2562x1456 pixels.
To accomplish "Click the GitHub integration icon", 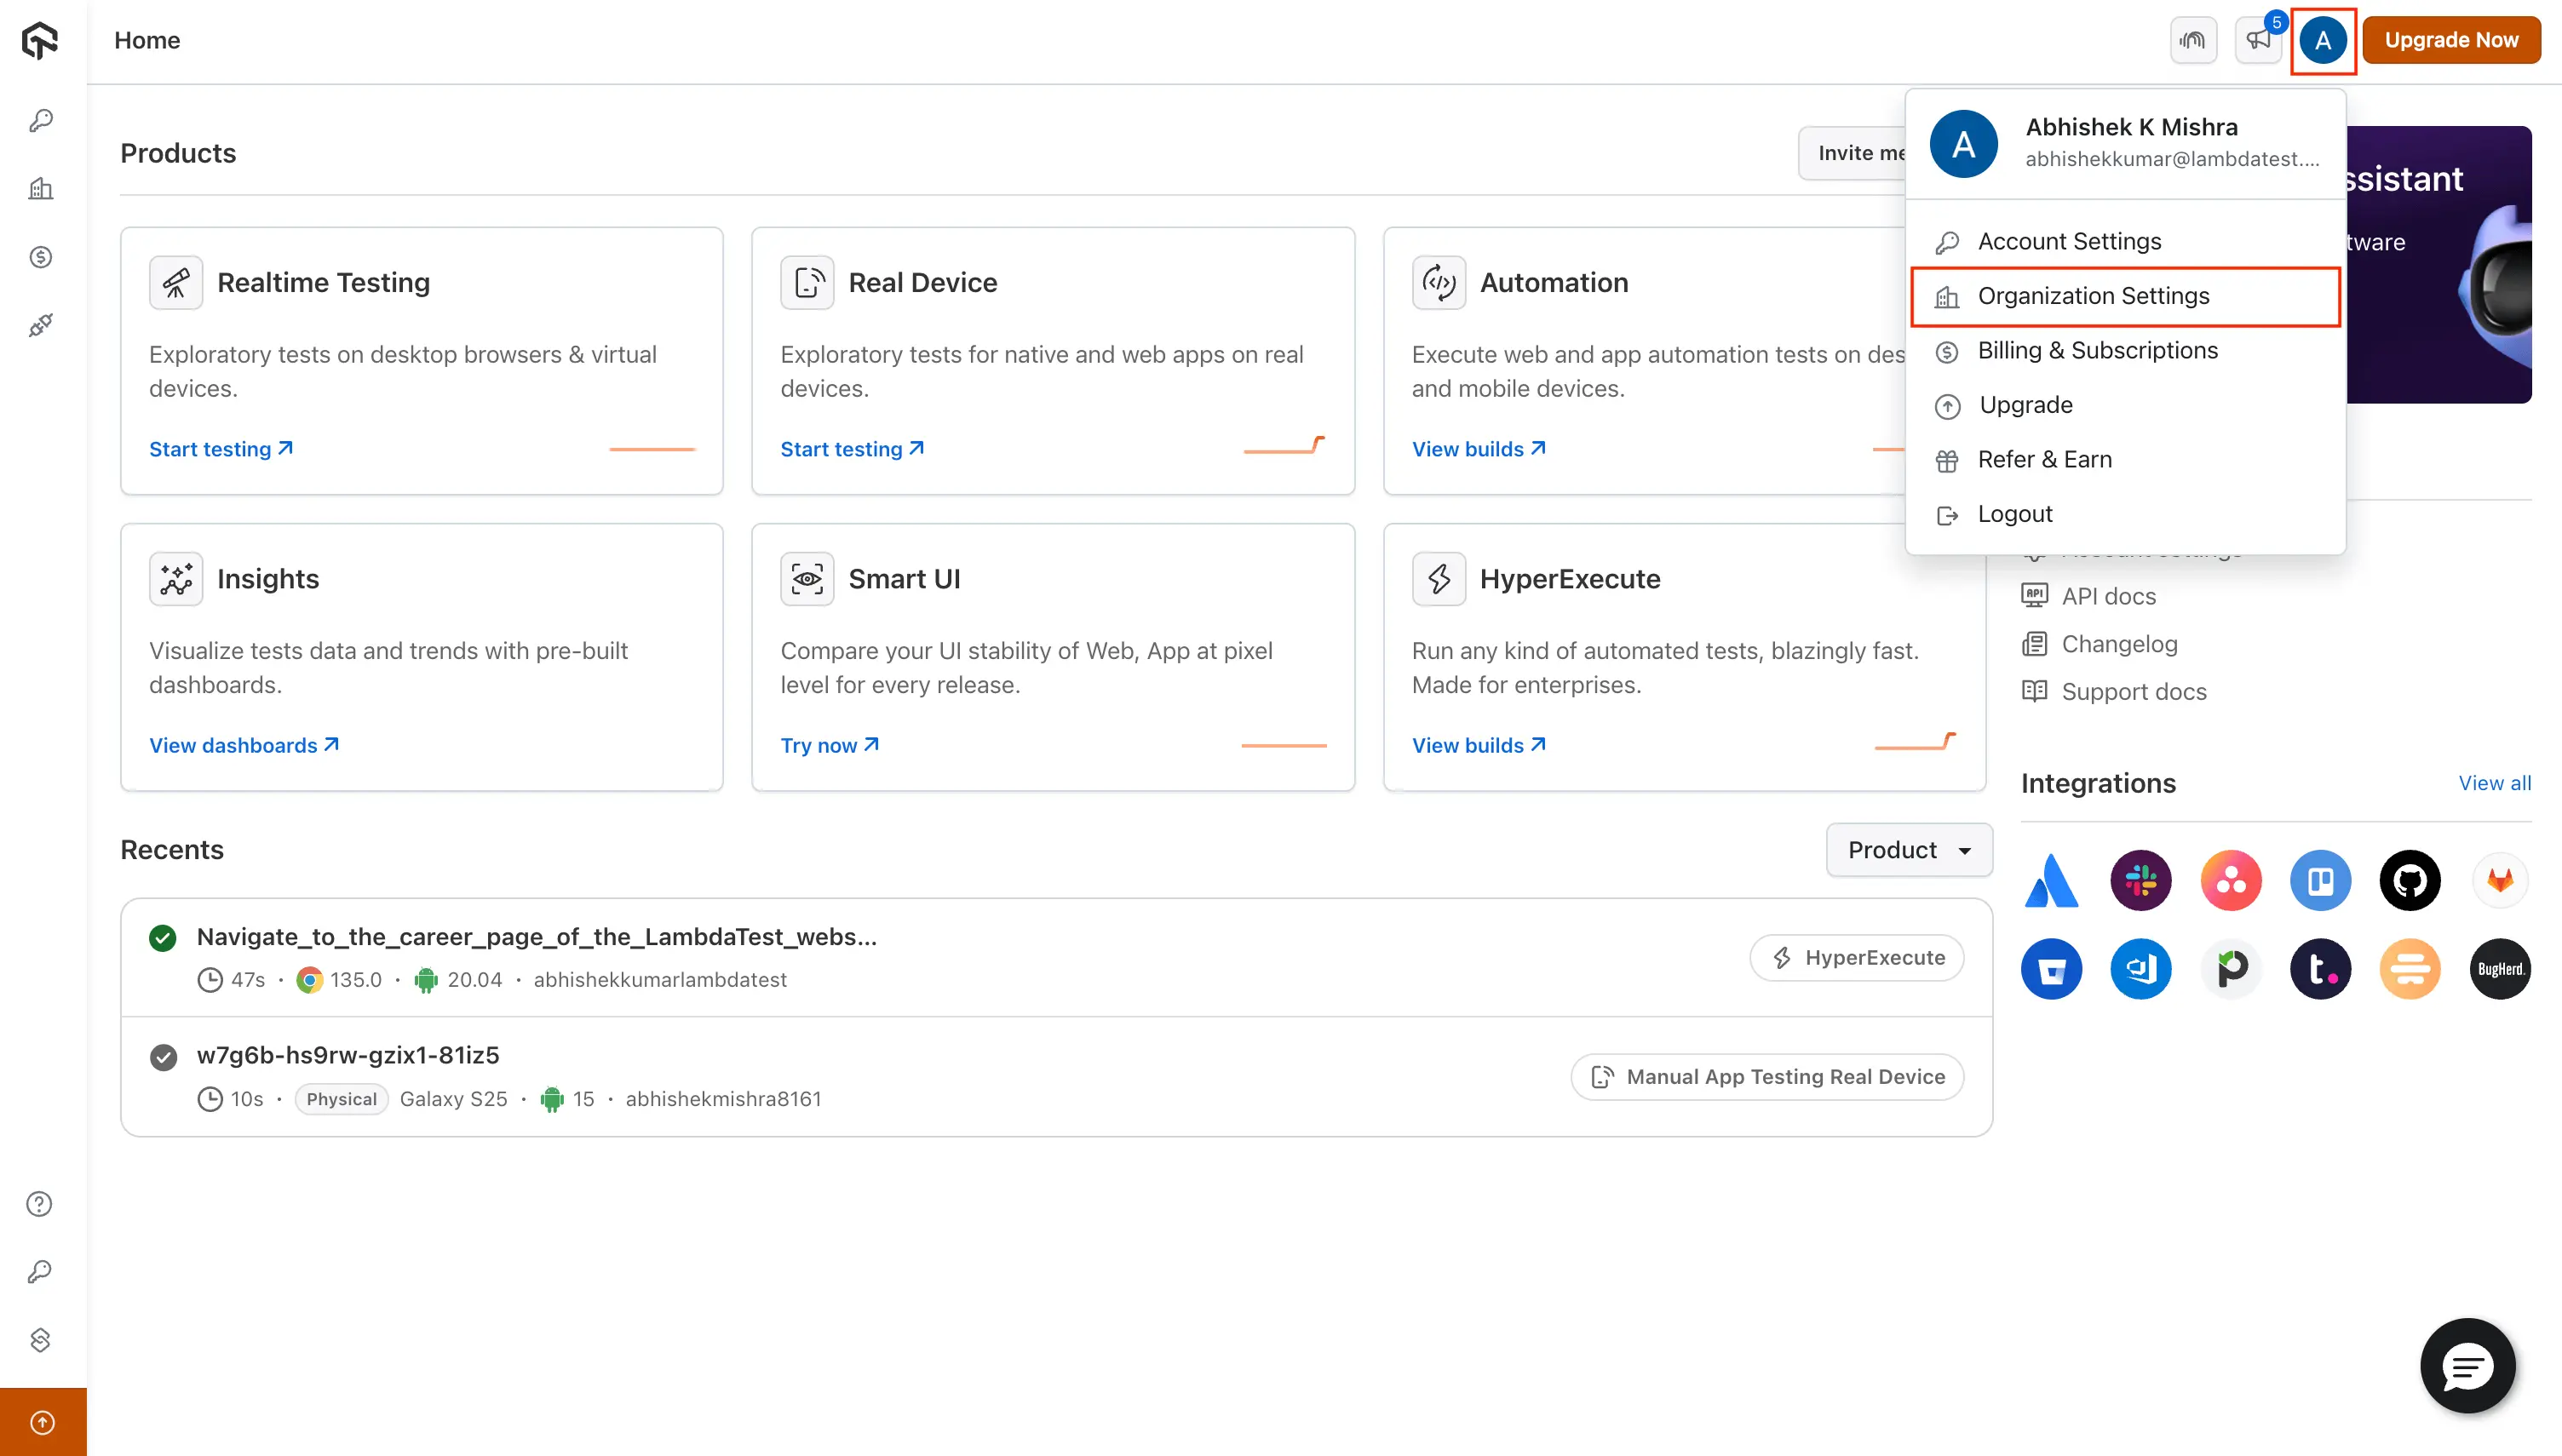I will pos(2409,880).
